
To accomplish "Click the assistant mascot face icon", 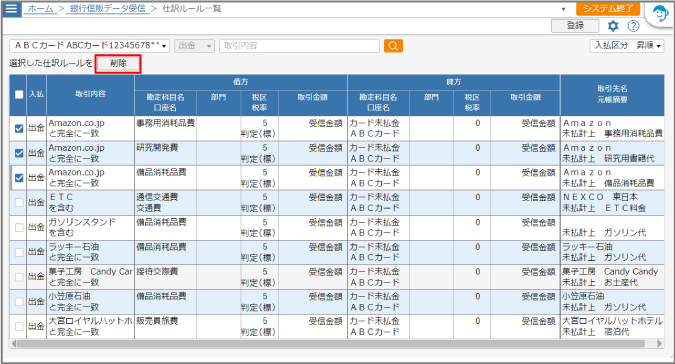I will coord(660,14).
